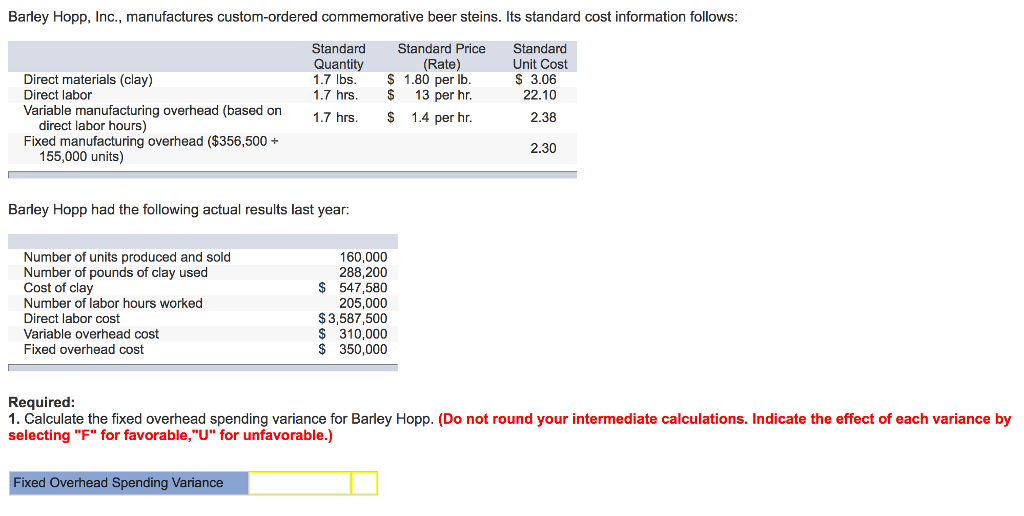This screenshot has height=516, width=1024.
Task: Click the Variable overhead cost value $310,000
Action: (x=353, y=334)
